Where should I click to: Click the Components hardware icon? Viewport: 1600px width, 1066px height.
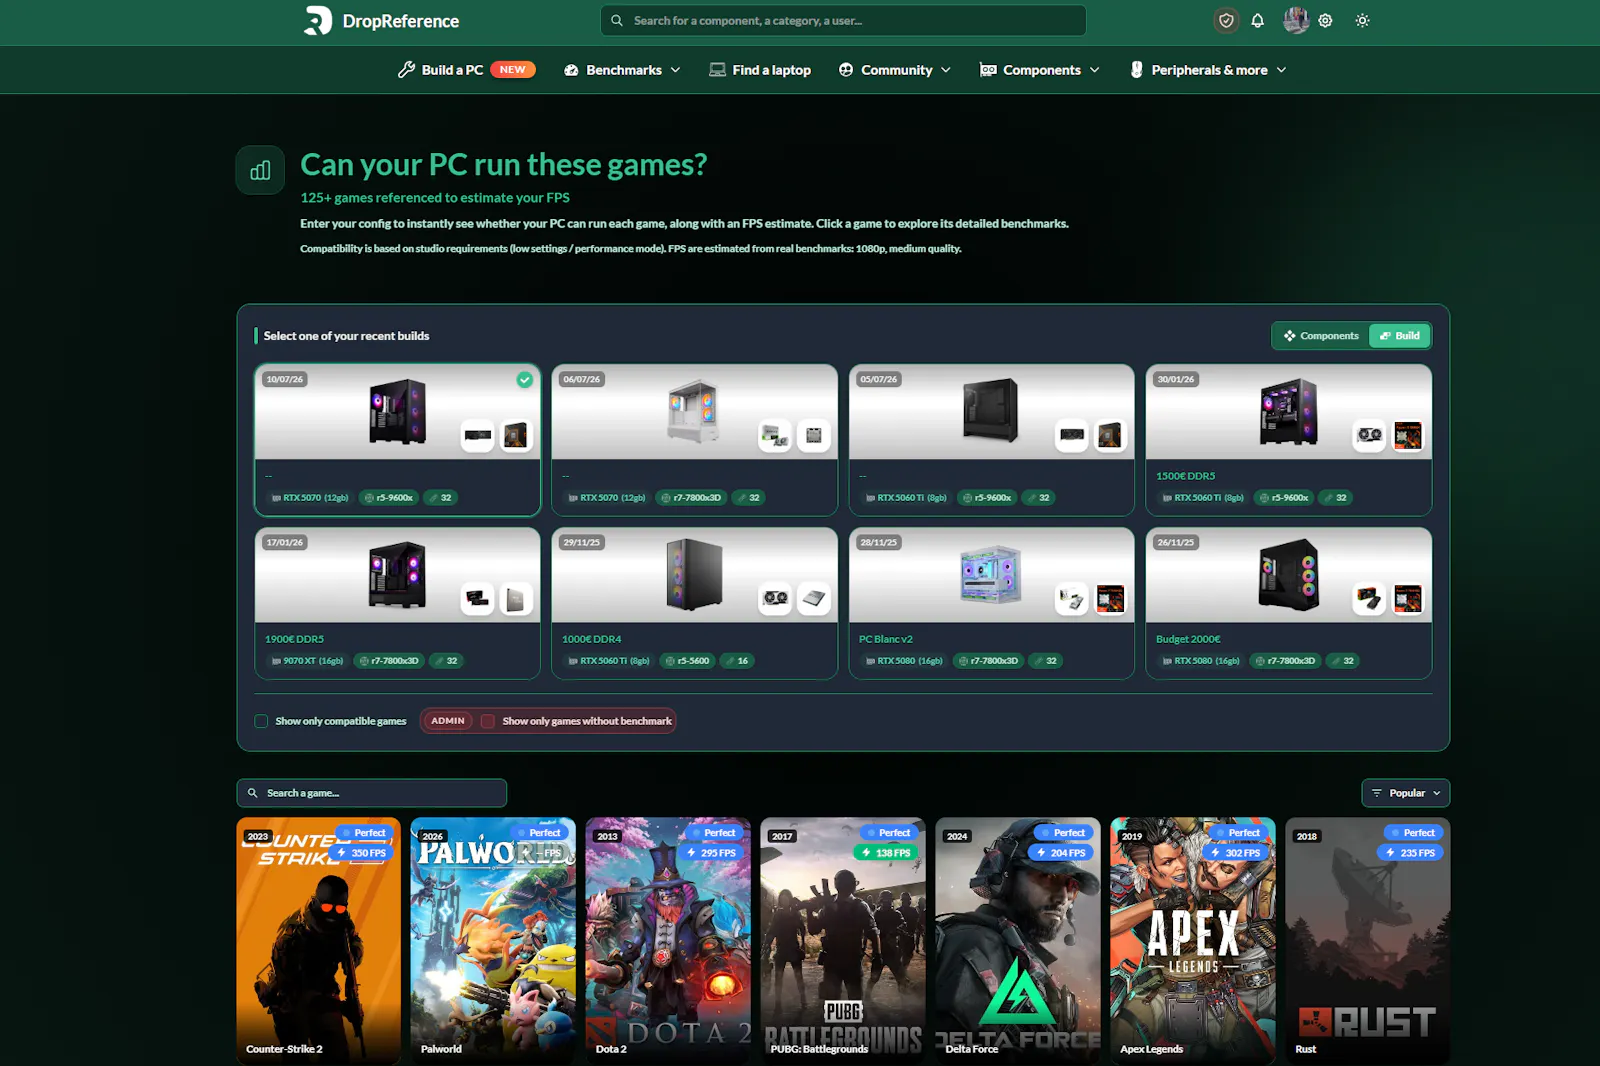tap(988, 70)
